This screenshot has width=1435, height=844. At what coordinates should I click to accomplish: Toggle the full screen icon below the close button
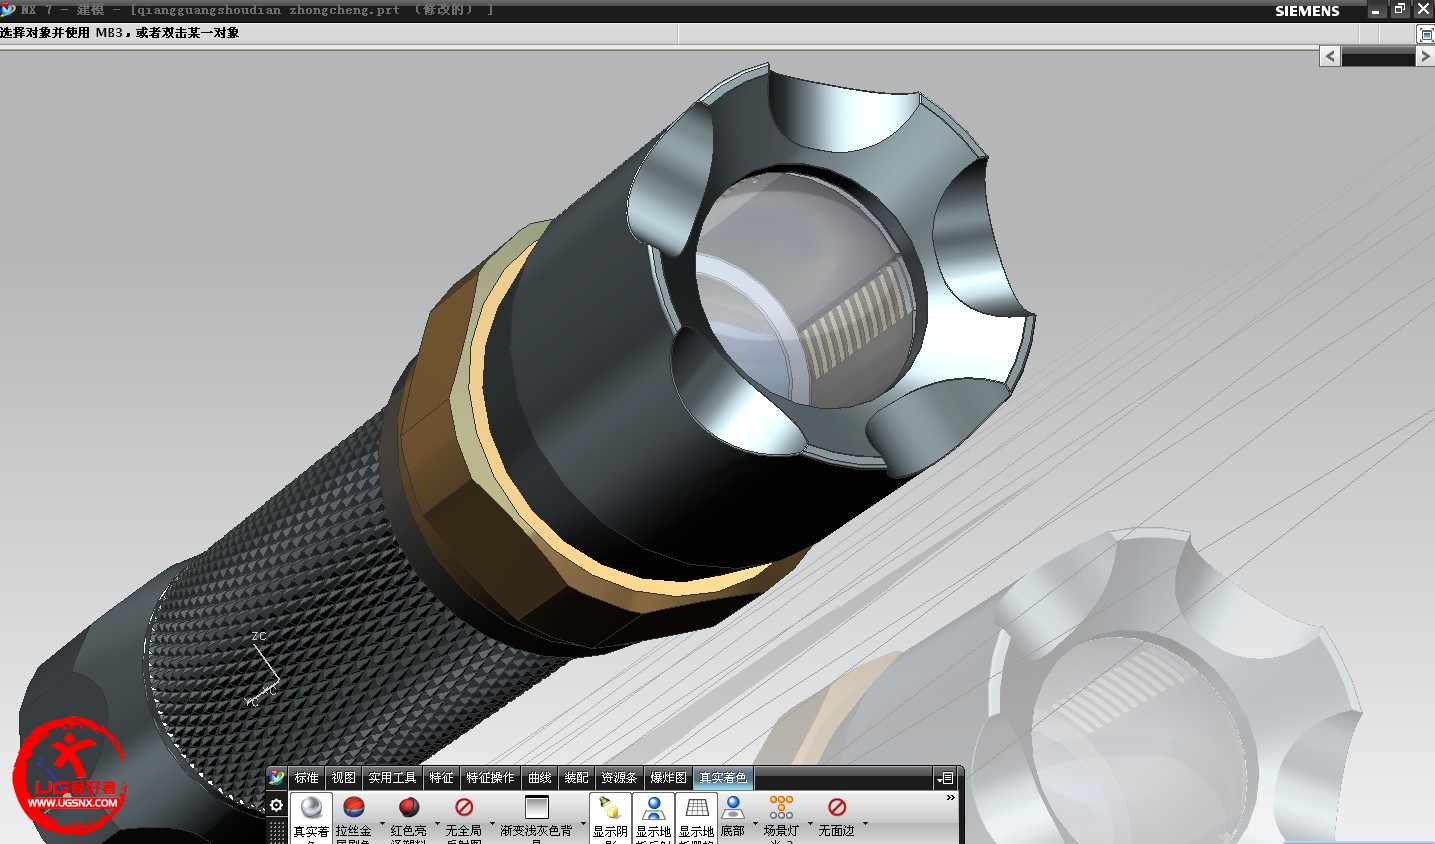click(1426, 34)
